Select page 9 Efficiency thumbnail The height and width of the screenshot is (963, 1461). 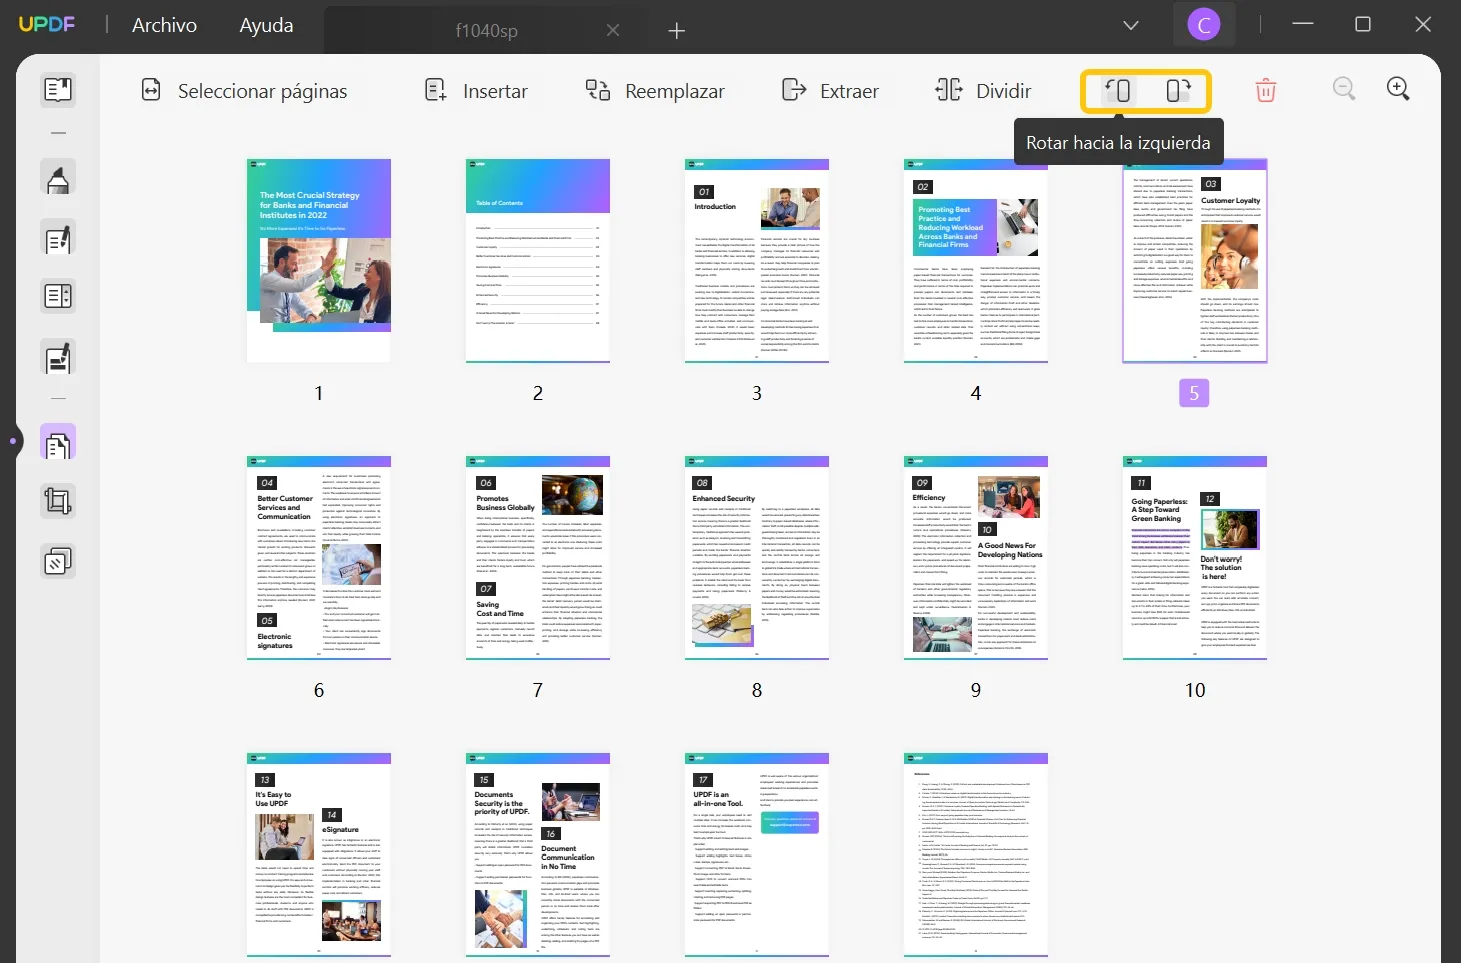pos(976,557)
